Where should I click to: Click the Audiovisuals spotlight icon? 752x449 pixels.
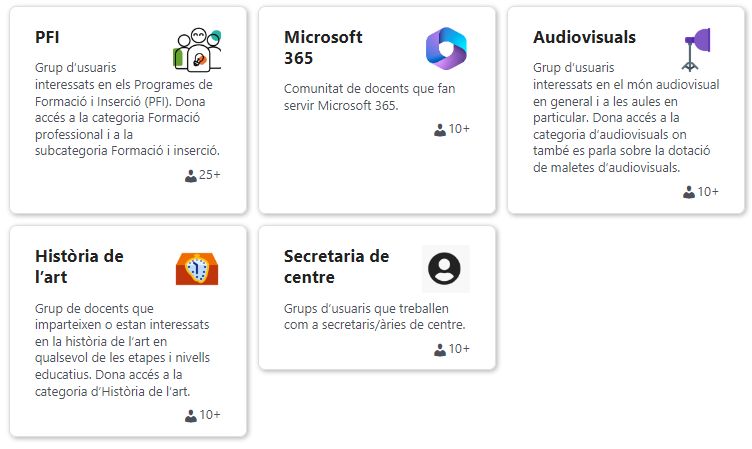[x=695, y=48]
